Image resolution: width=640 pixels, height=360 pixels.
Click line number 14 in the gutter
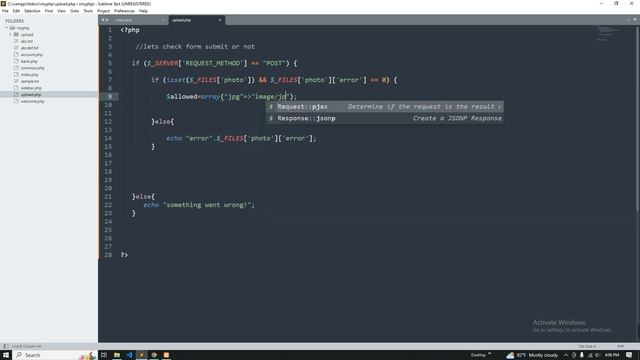[x=108, y=138]
